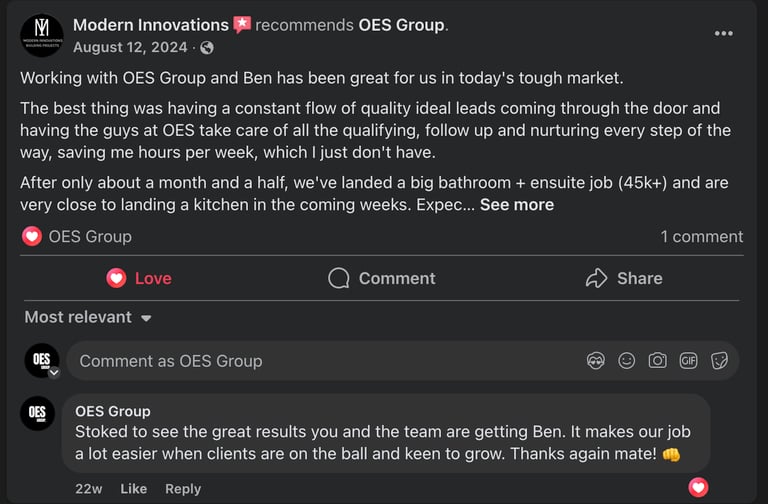This screenshot has width=768, height=504.
Task: Click the heart reaction on the OES comment
Action: tap(698, 488)
